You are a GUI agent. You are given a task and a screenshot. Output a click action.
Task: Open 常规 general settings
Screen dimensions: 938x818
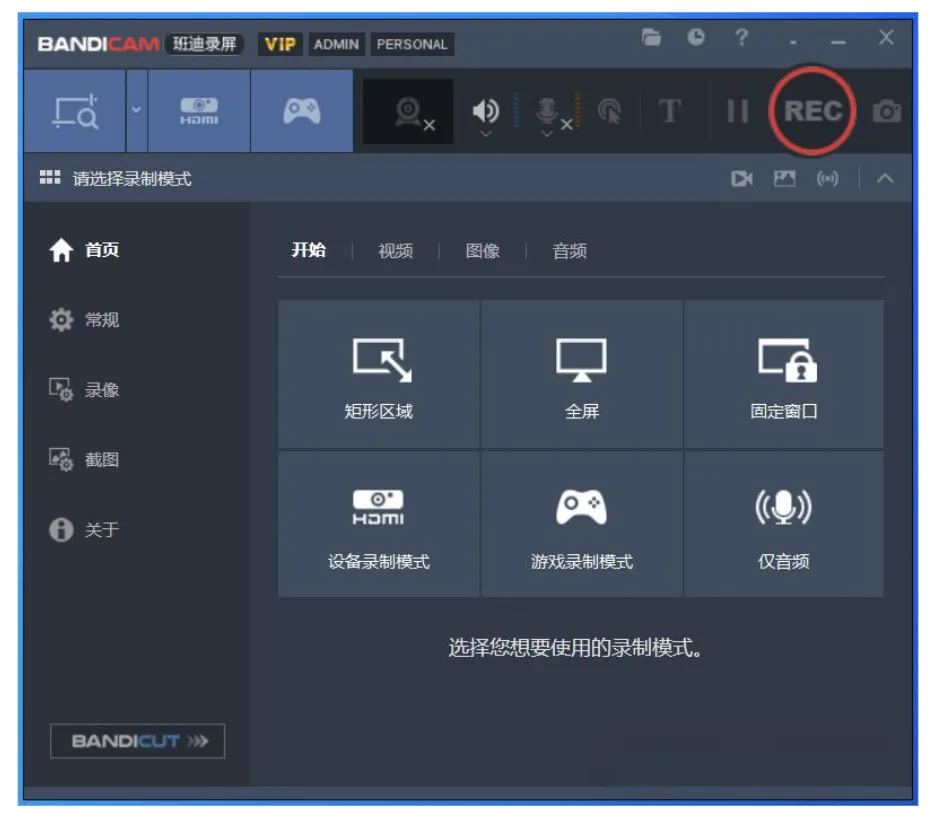(84, 320)
